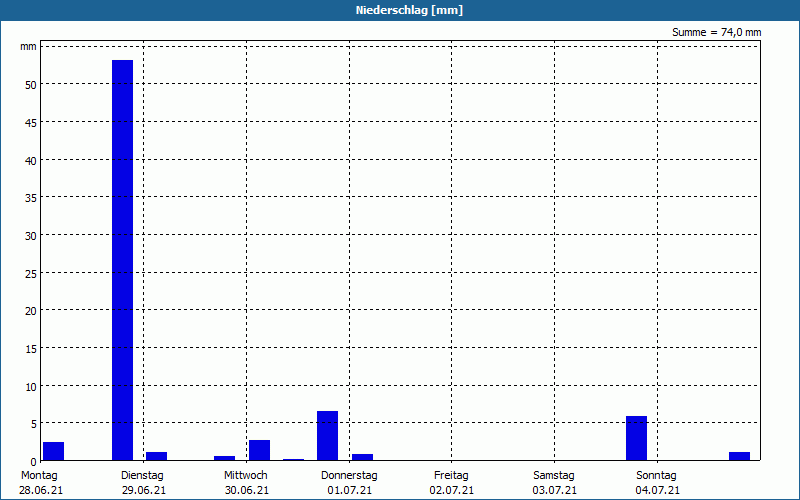The width and height of the screenshot is (800, 500).
Task: Select the first small bar at Montag
Action: [54, 451]
